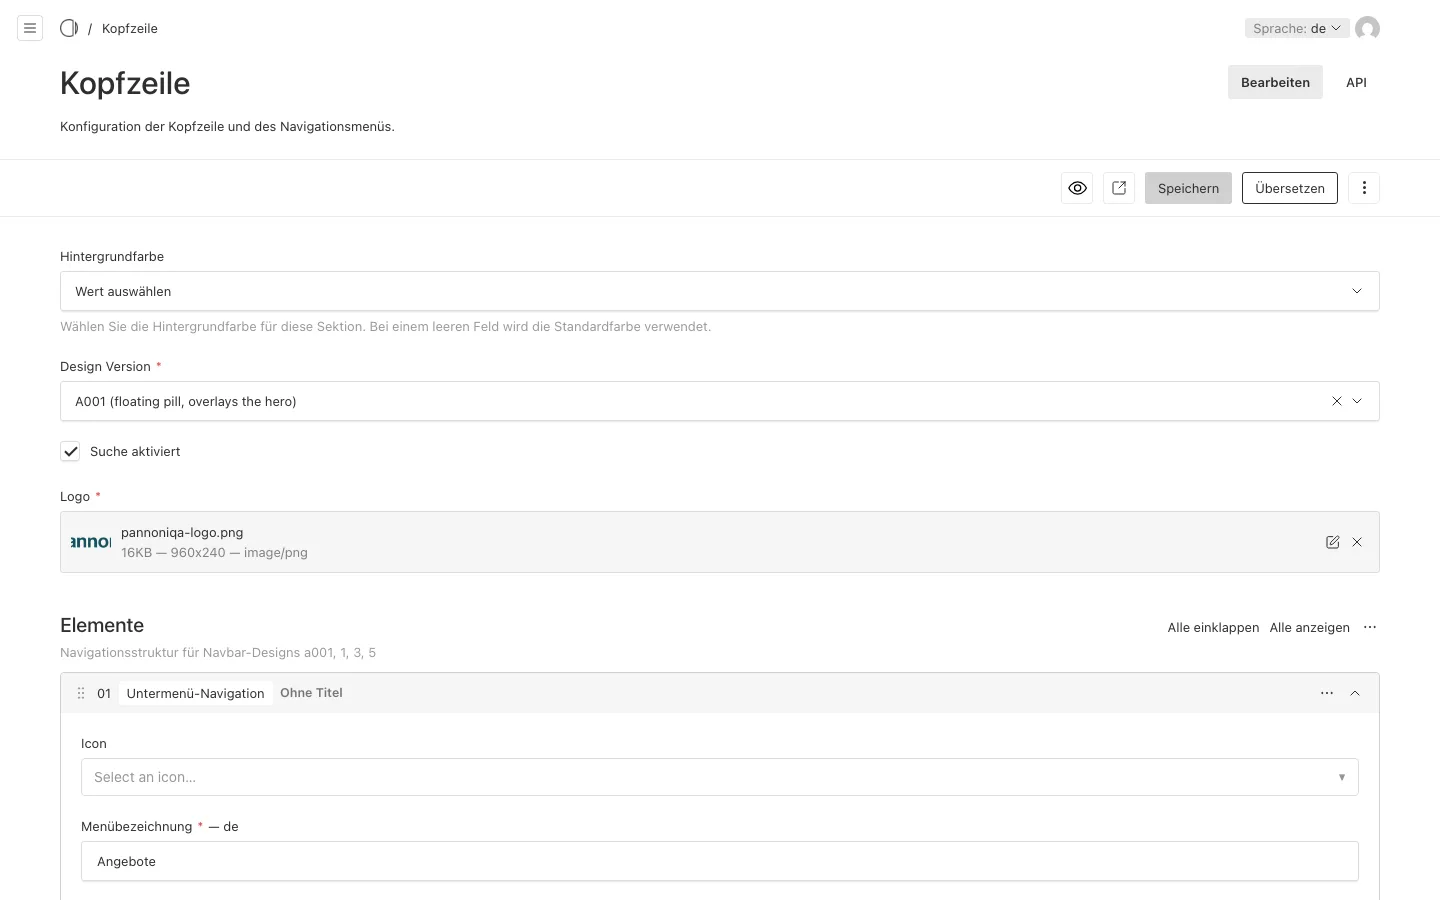This screenshot has width=1440, height=900.
Task: Click the pannoniqa-logo.png file name
Action: click(182, 532)
